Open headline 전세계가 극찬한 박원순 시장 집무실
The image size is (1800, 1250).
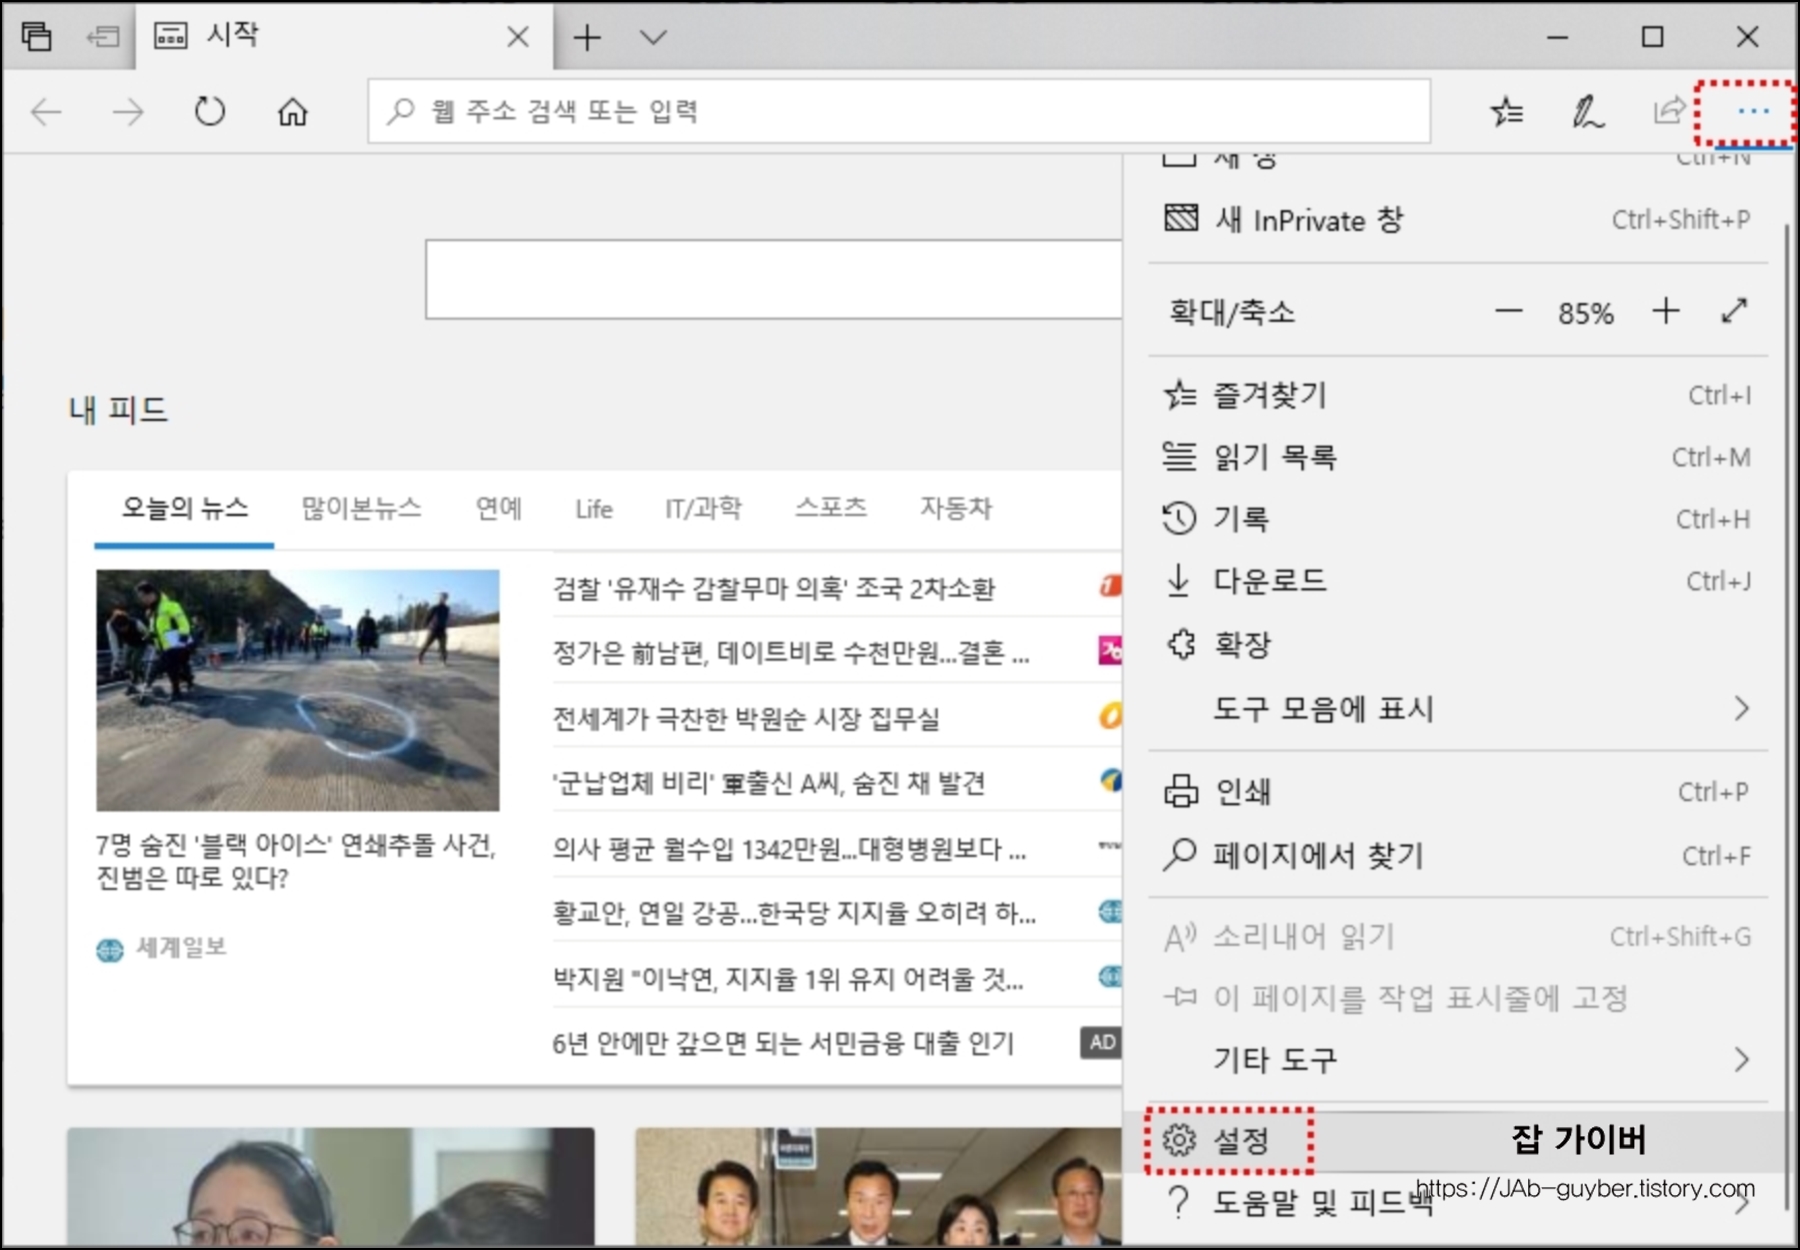coord(746,718)
